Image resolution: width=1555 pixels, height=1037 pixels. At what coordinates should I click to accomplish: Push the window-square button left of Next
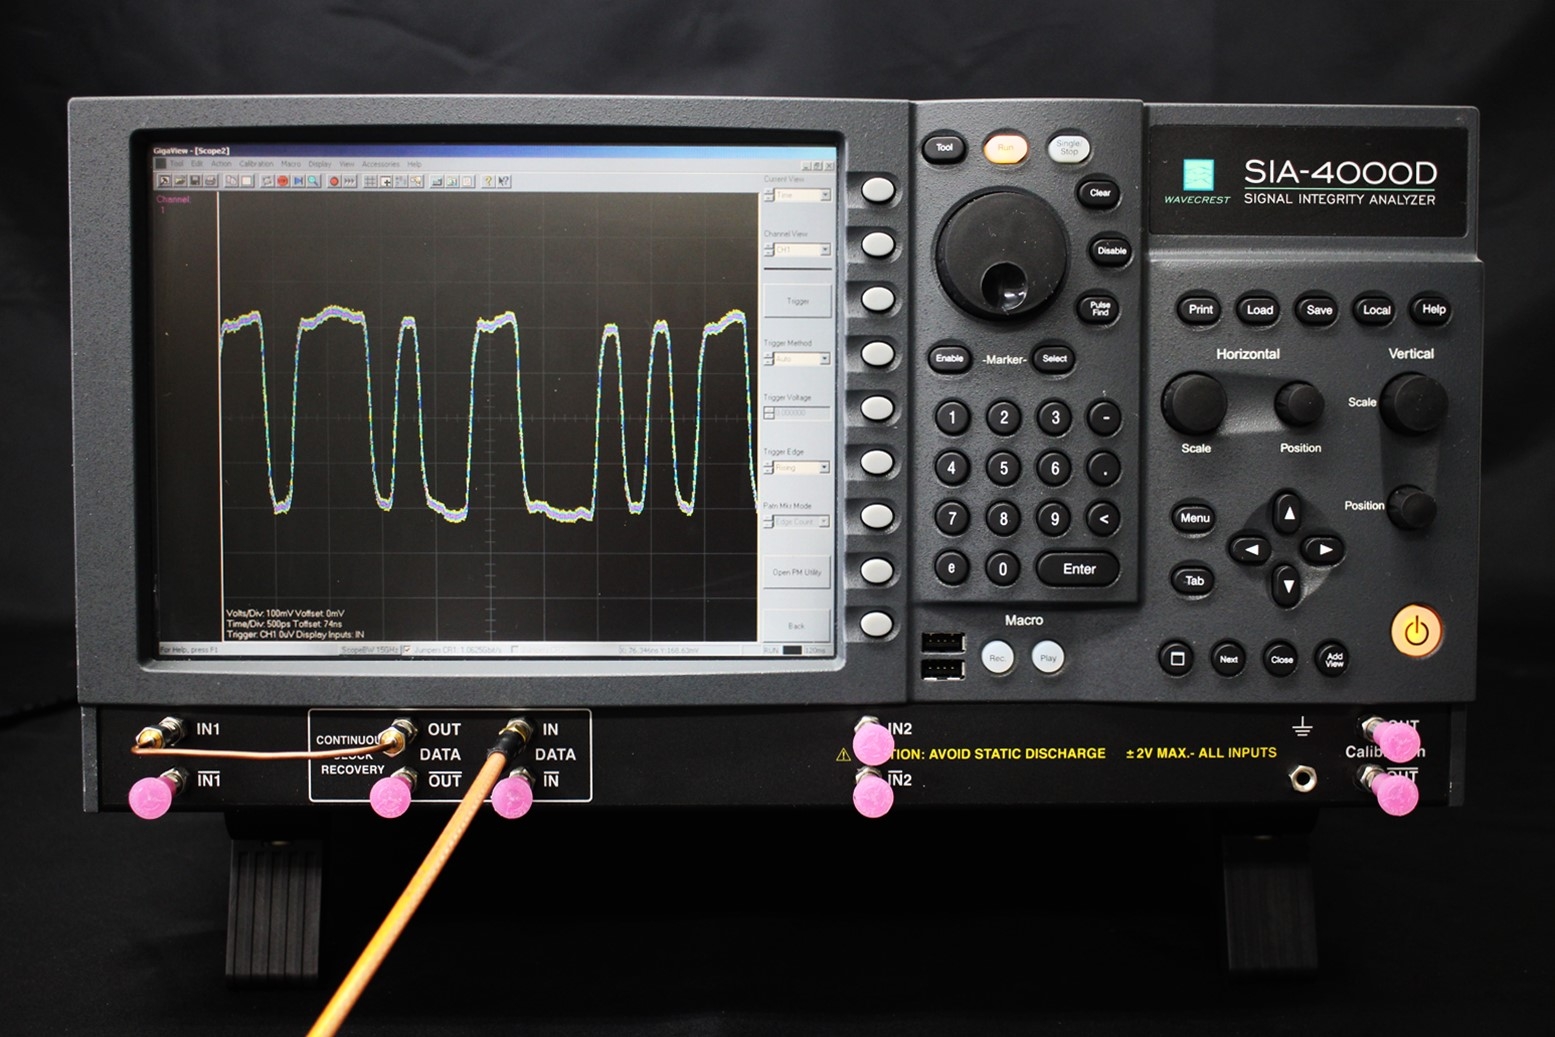(1177, 658)
